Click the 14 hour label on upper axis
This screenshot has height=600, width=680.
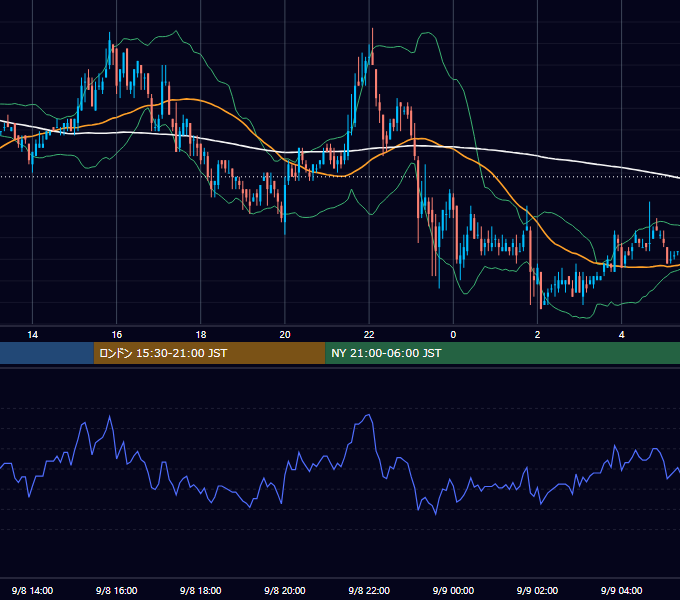[x=33, y=335]
